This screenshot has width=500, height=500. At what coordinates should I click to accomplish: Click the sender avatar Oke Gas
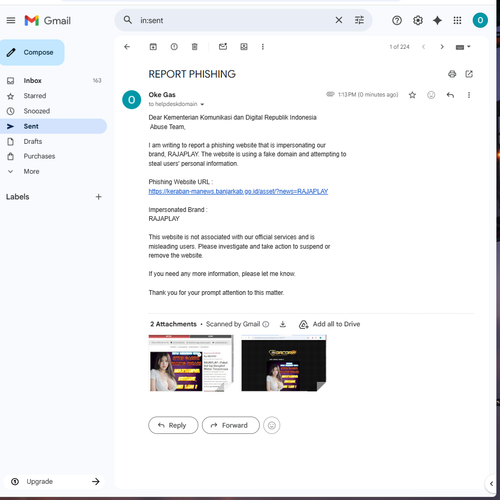pyautogui.click(x=132, y=99)
